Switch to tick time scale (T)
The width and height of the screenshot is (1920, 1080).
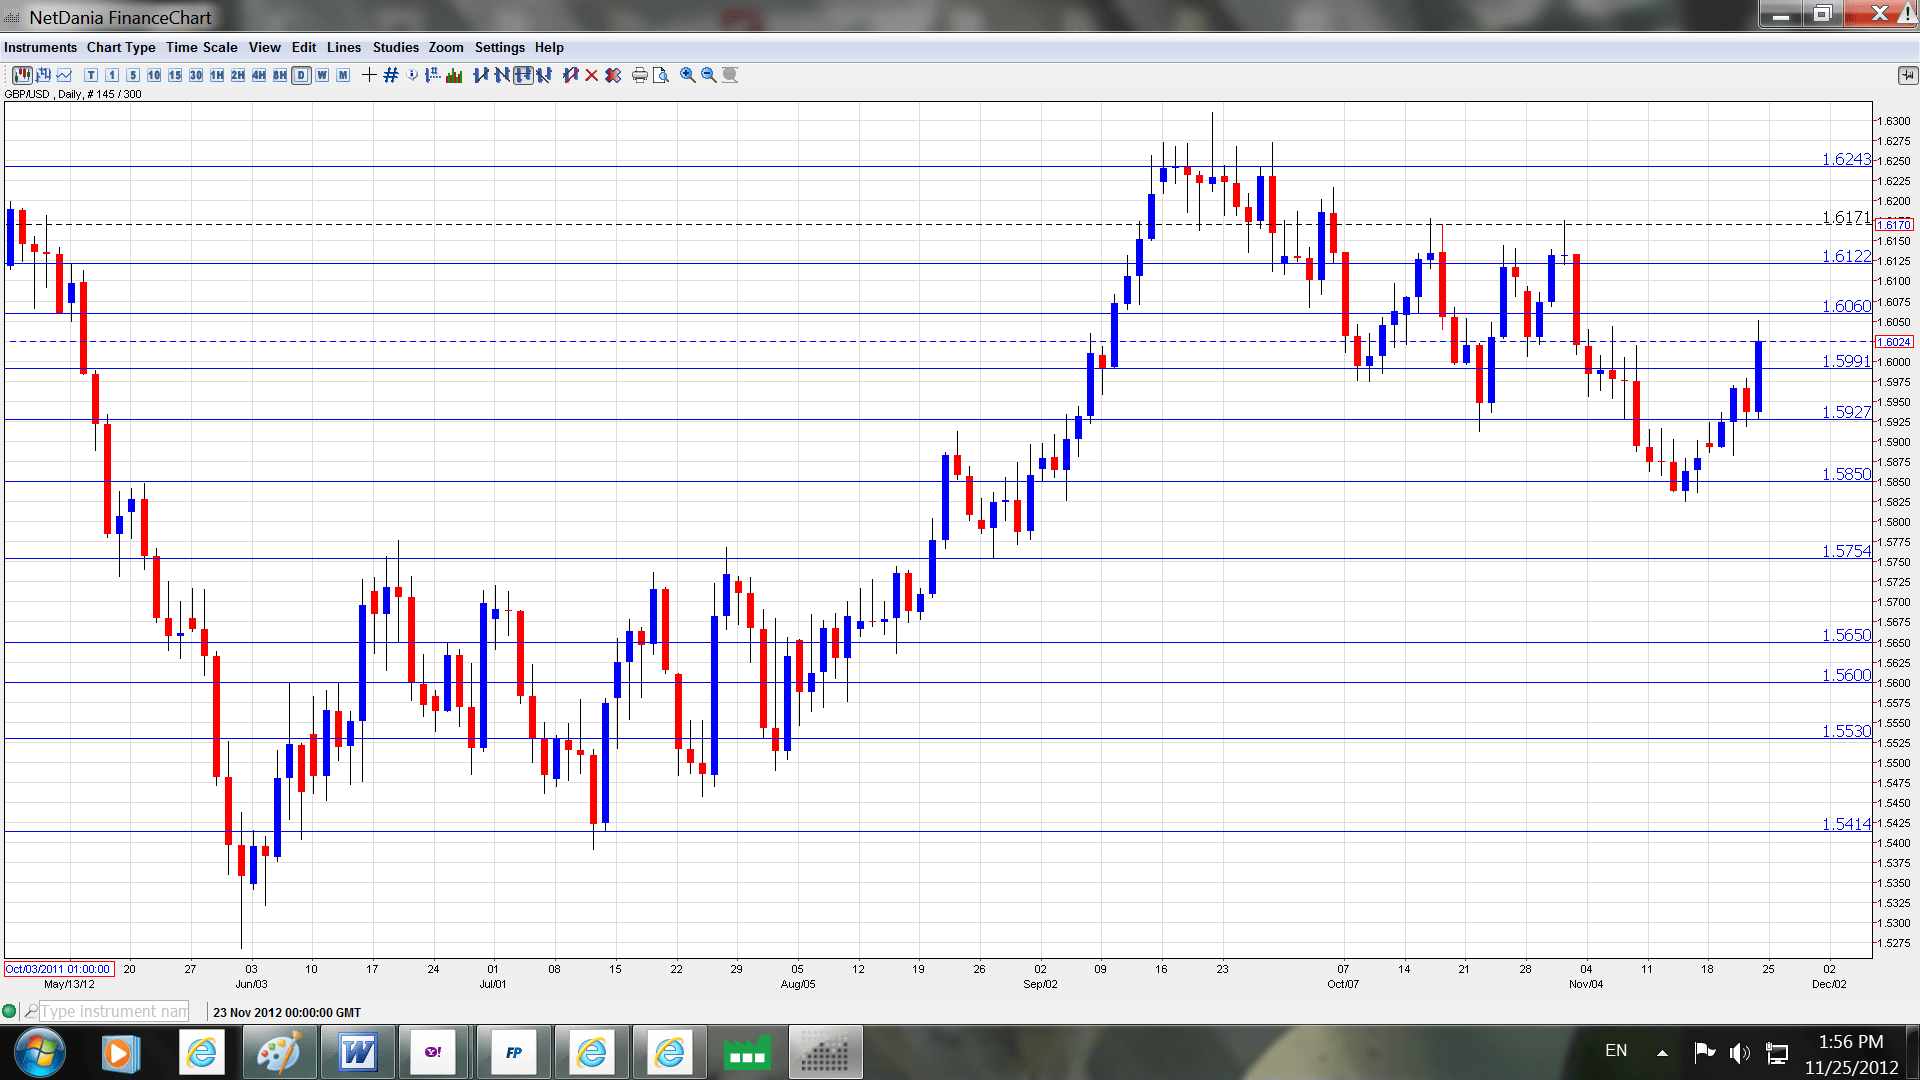click(x=91, y=75)
